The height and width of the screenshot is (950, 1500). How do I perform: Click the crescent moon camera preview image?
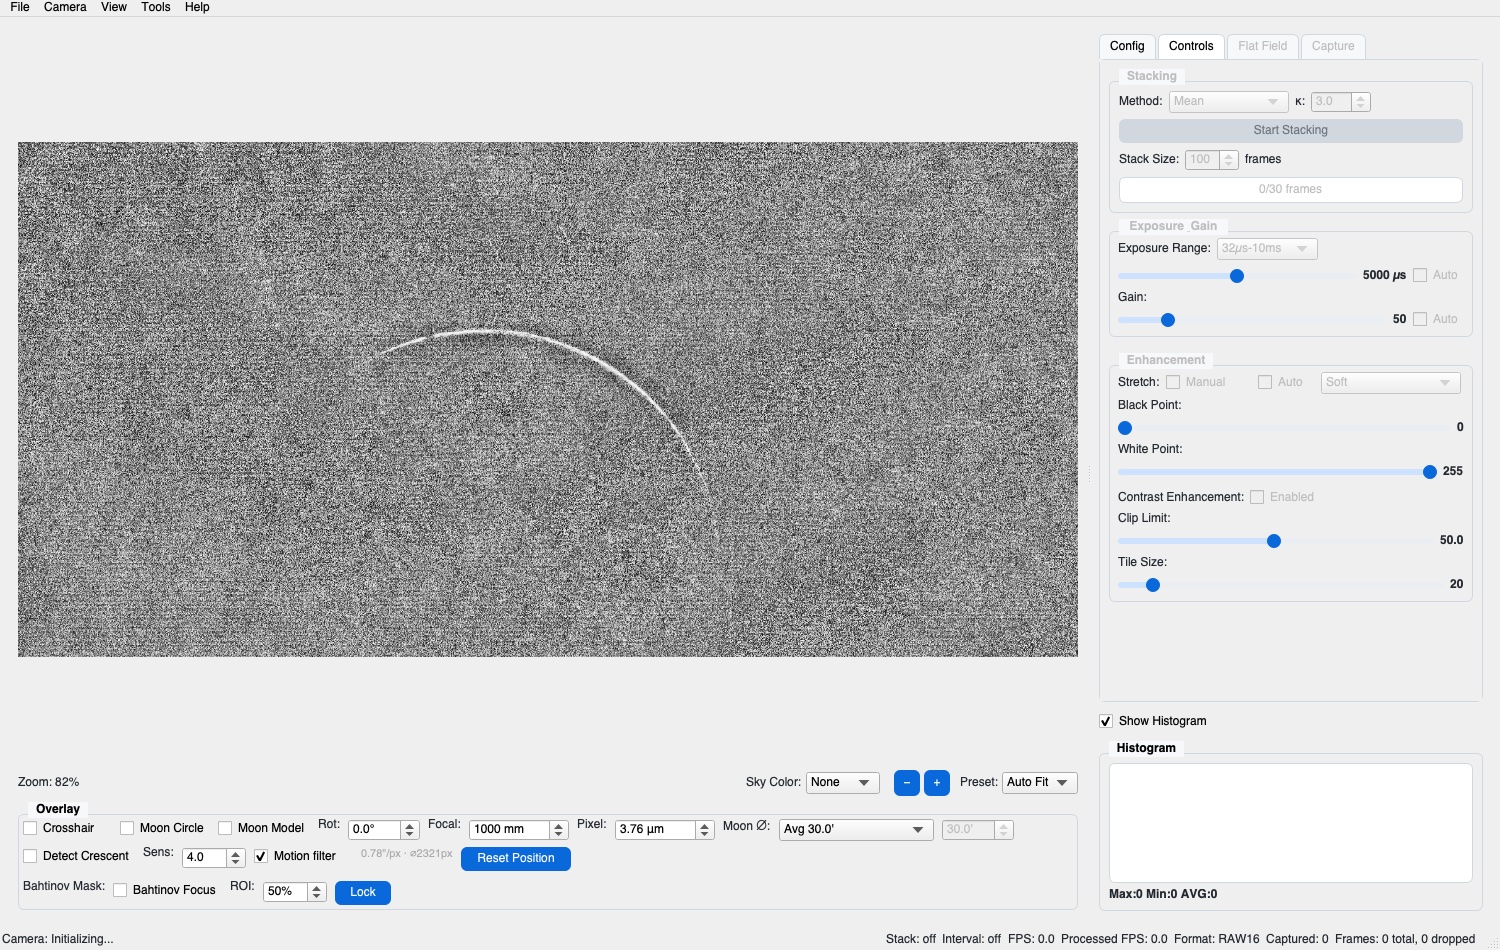[548, 399]
